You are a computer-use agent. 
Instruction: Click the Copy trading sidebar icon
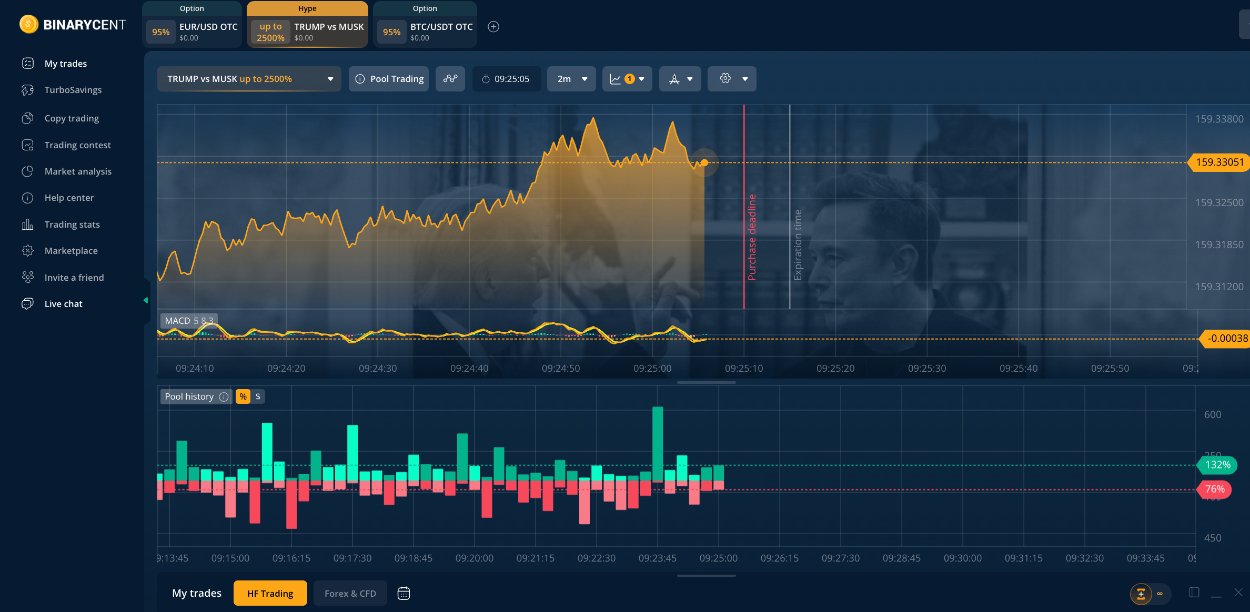(x=28, y=118)
